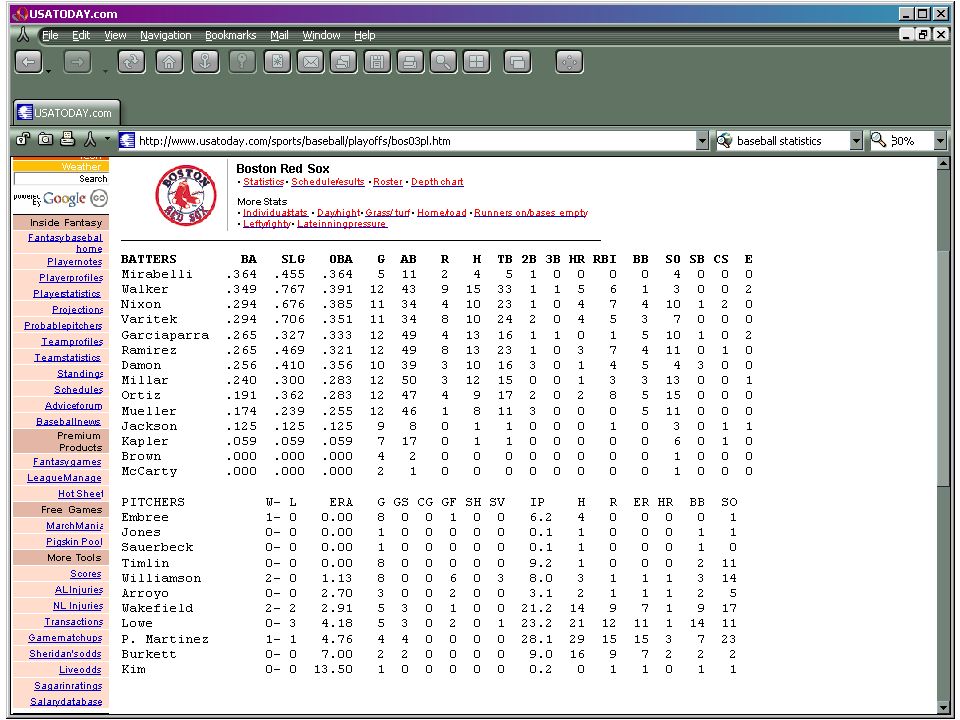The image size is (960, 720).
Task: Click the Google Go button in sidebar
Action: point(99,198)
